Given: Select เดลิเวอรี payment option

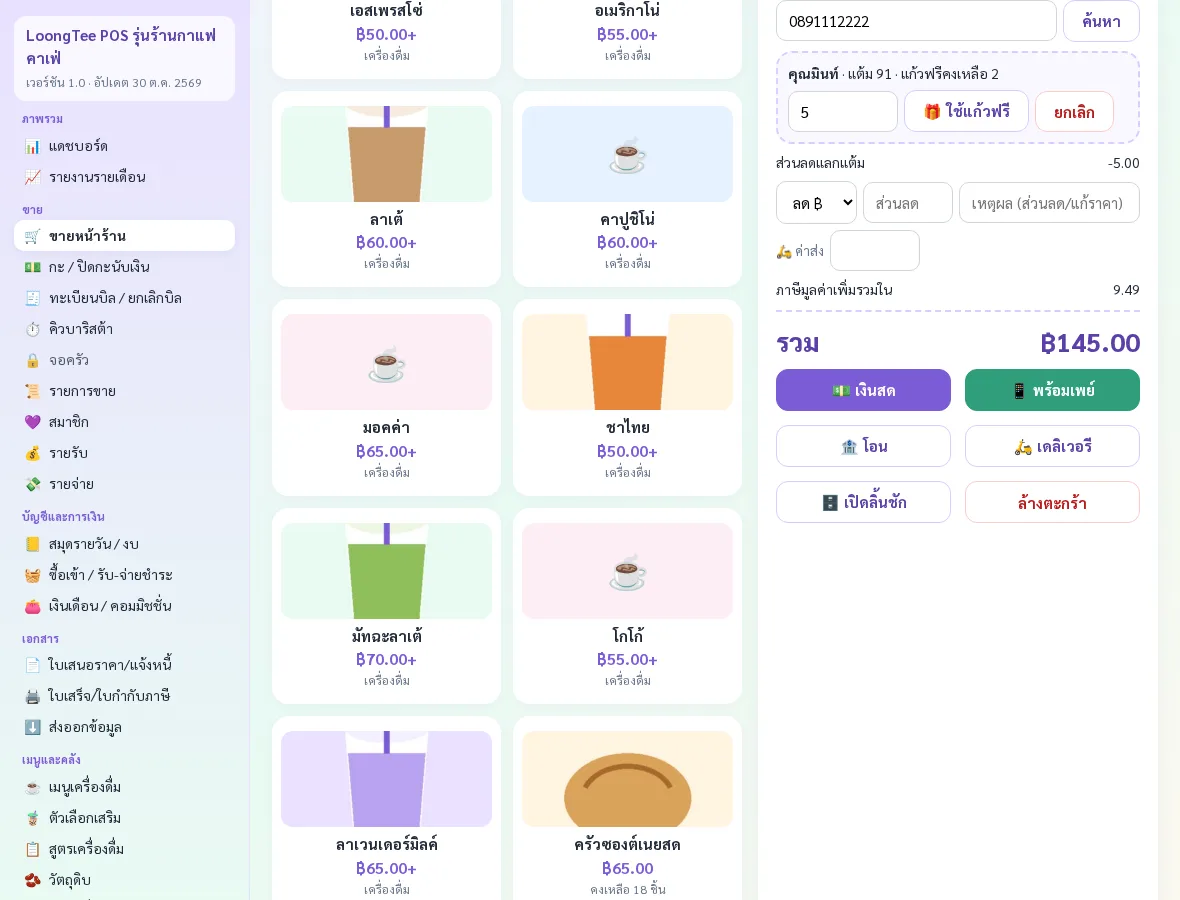Looking at the screenshot, I should (1052, 446).
